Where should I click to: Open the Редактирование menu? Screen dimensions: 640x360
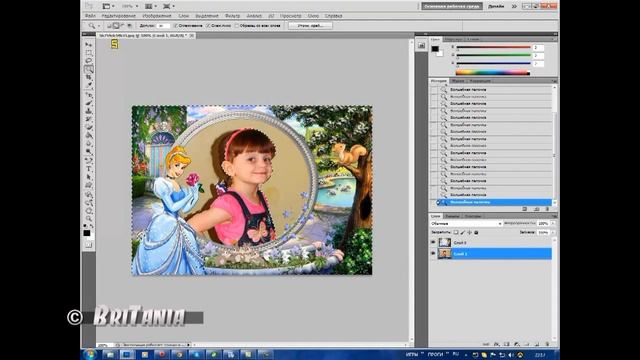118,16
